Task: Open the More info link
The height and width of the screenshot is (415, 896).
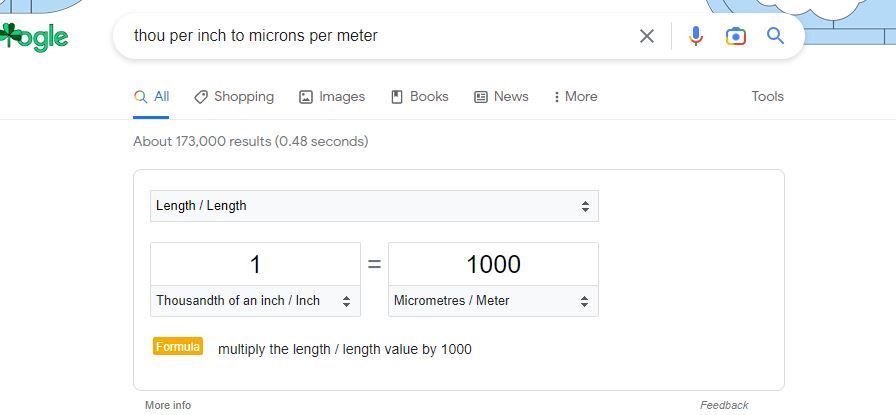Action: 168,405
